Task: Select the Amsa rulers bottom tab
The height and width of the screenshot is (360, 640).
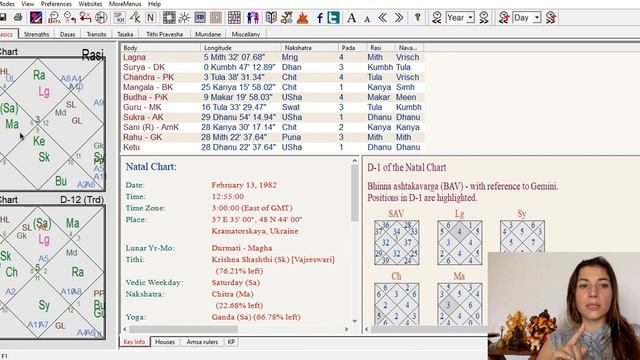Action: coord(202,342)
